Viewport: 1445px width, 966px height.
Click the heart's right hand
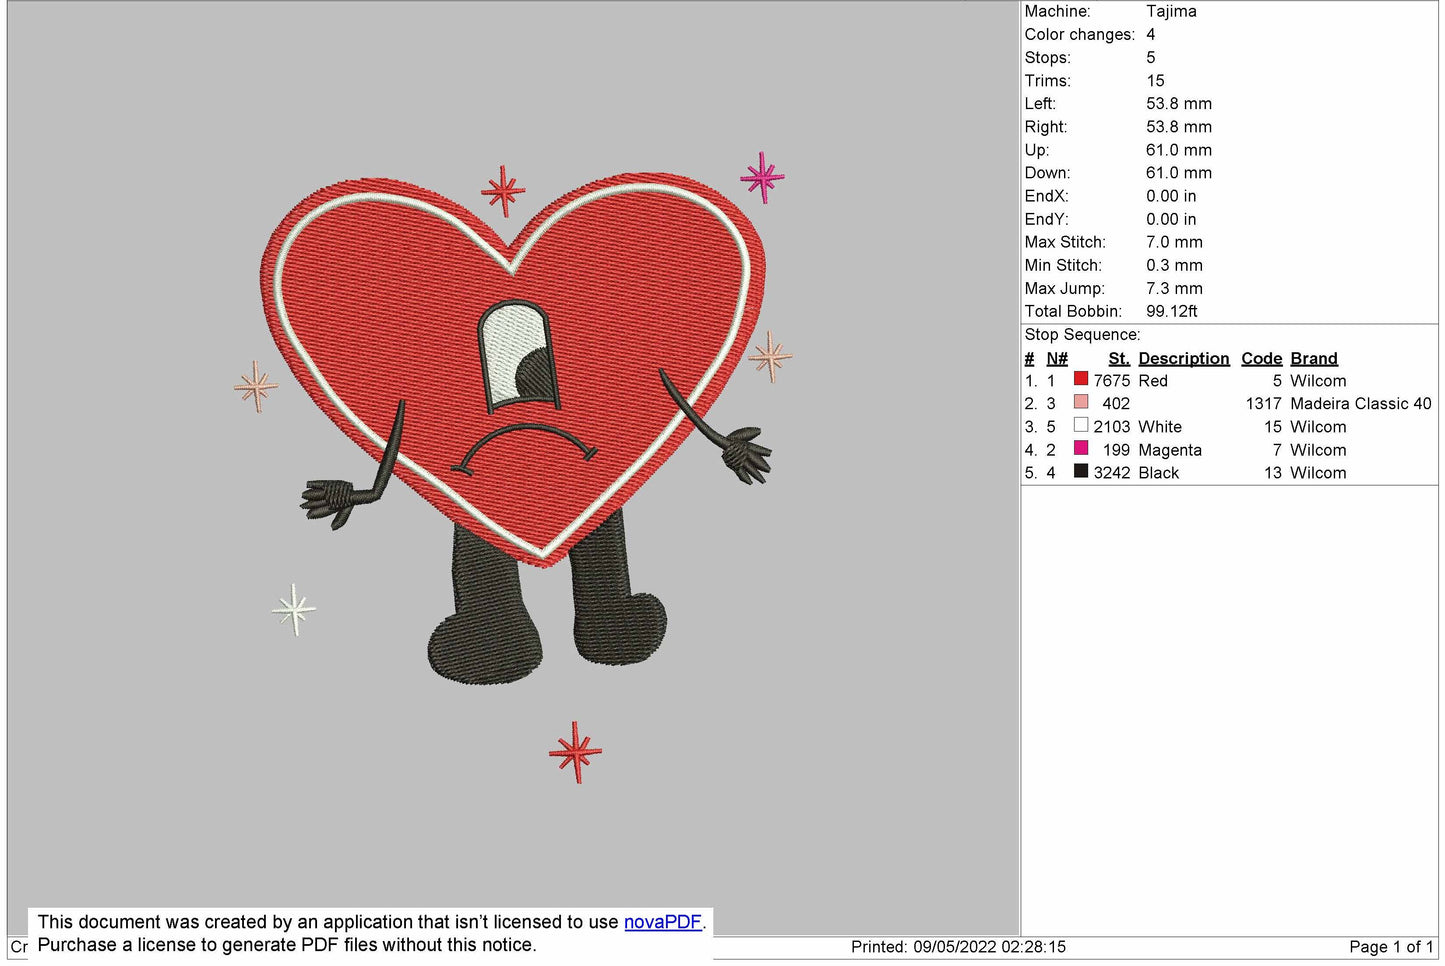pos(744,453)
